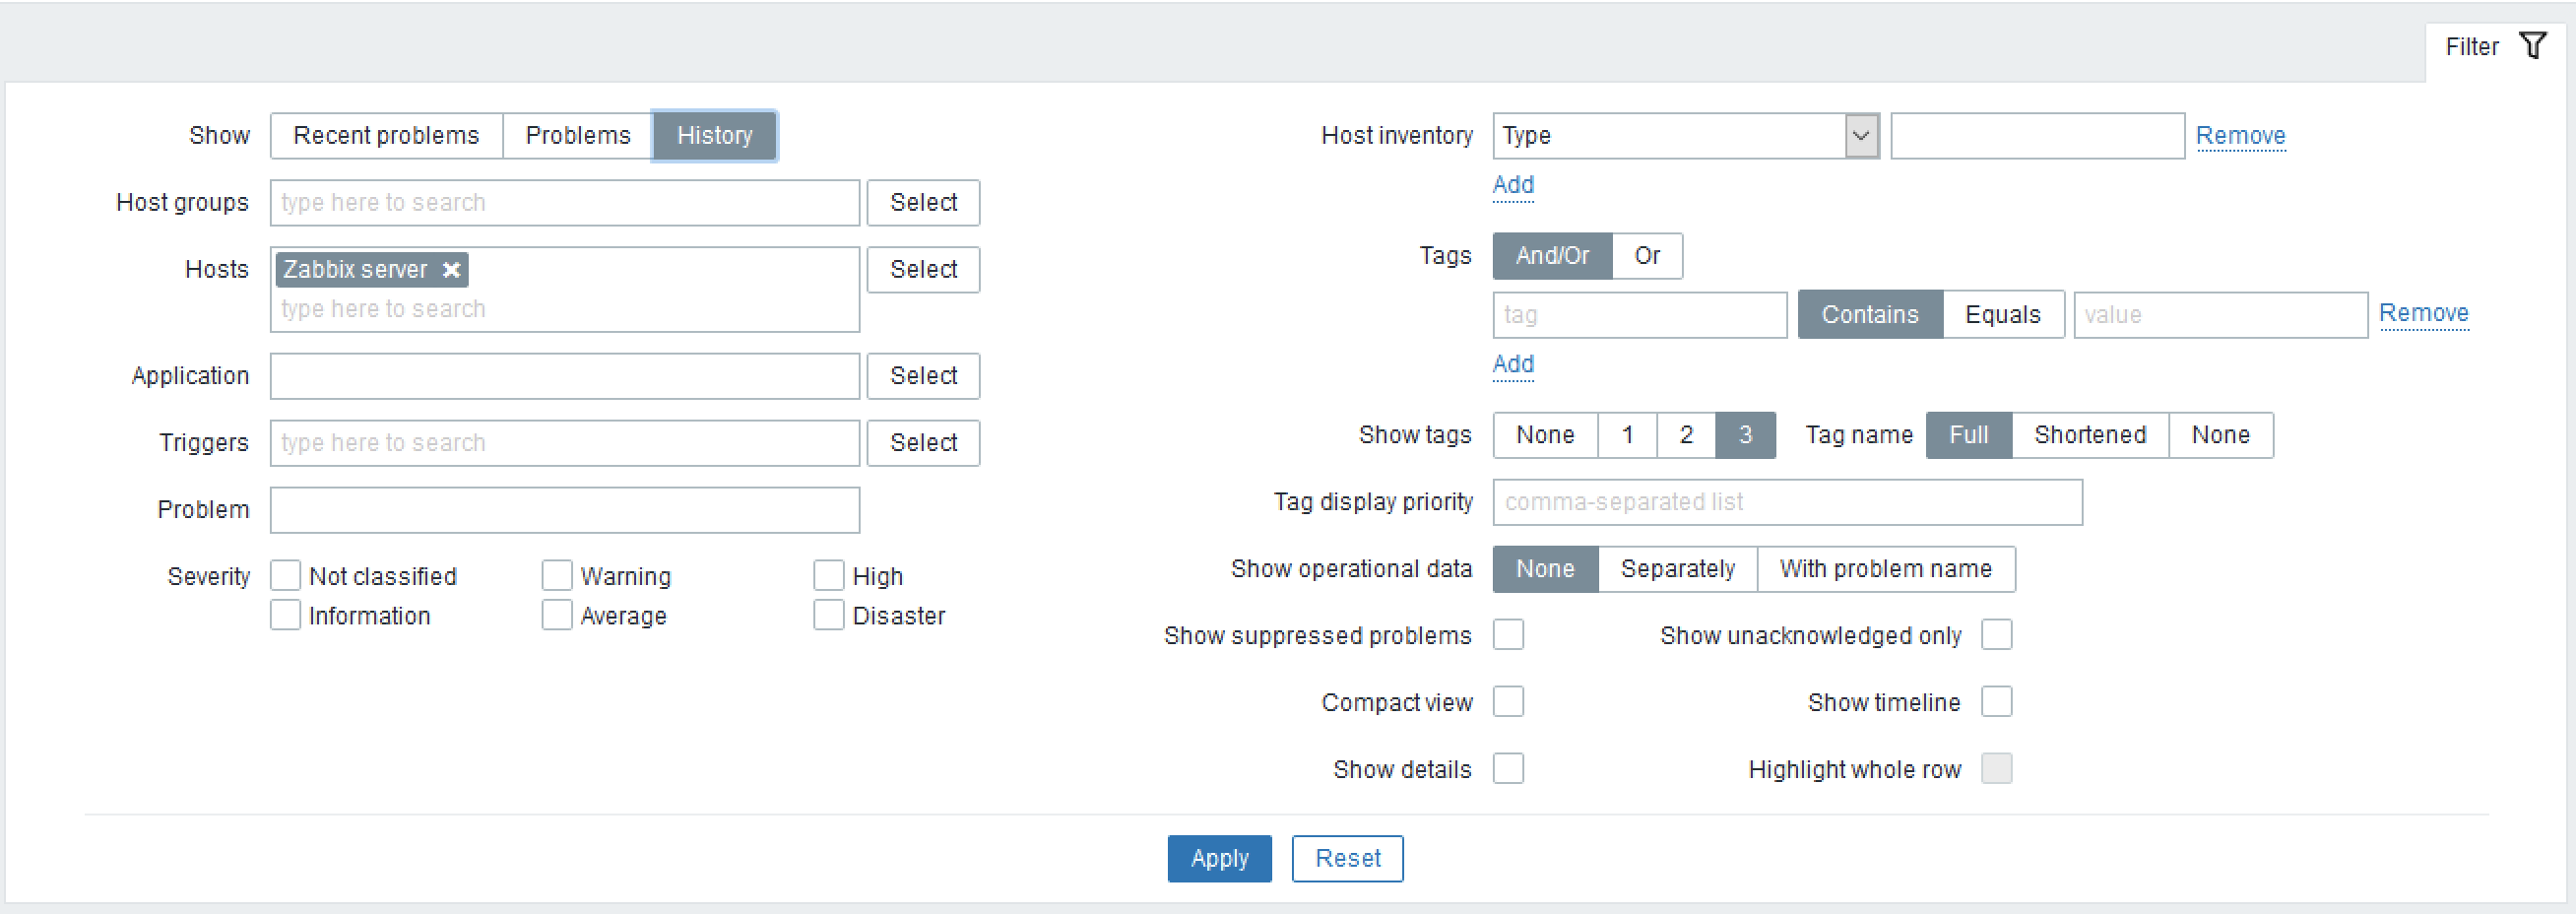Select the Problems view option
This screenshot has height=914, width=2576.
[577, 136]
